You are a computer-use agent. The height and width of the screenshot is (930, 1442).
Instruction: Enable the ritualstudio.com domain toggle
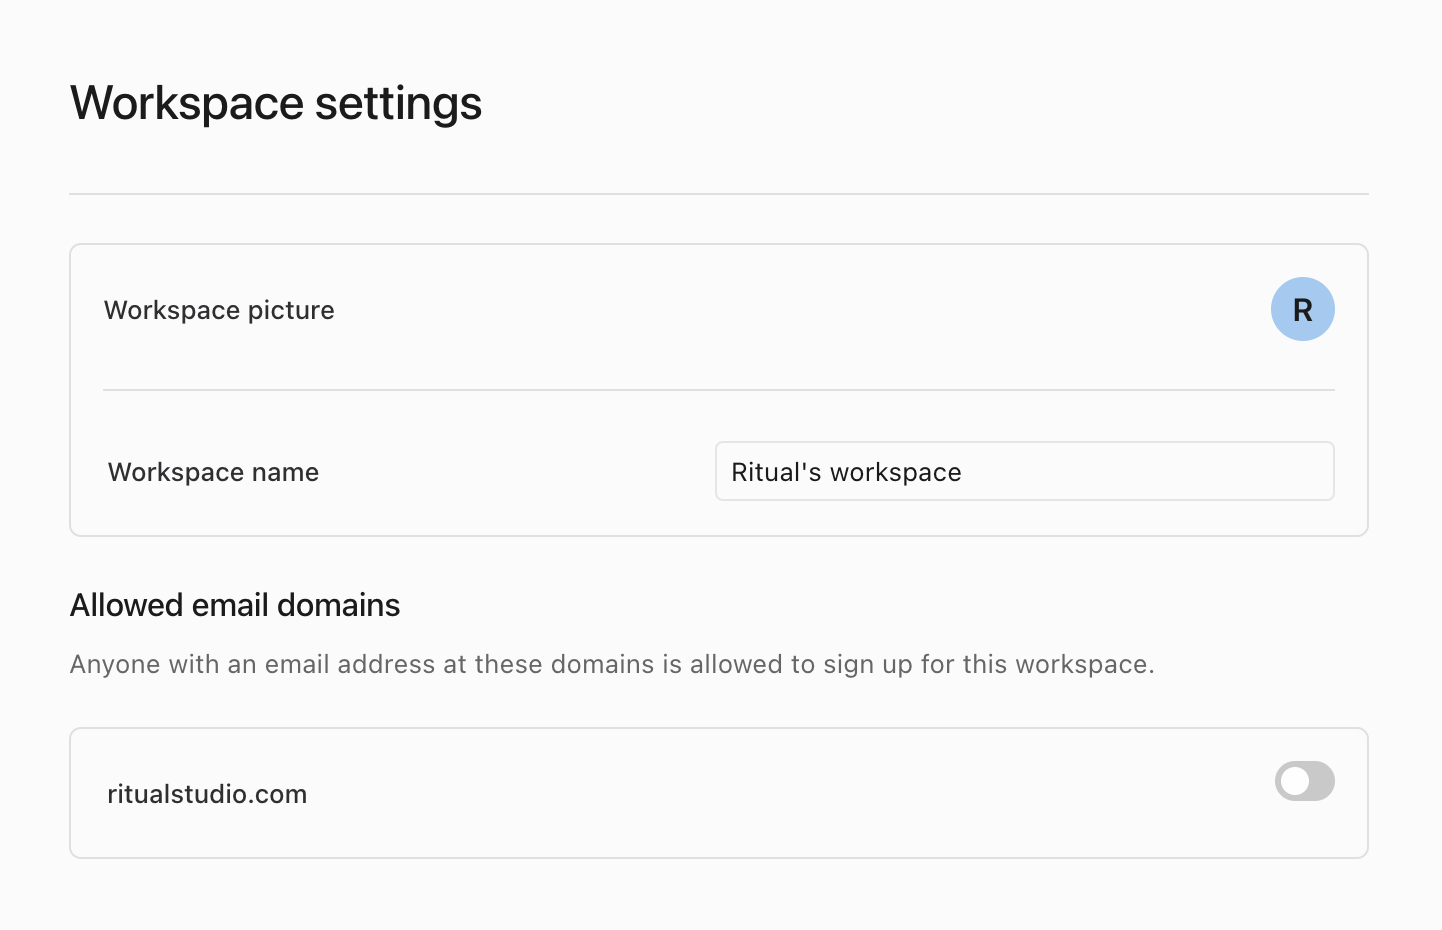click(x=1304, y=781)
